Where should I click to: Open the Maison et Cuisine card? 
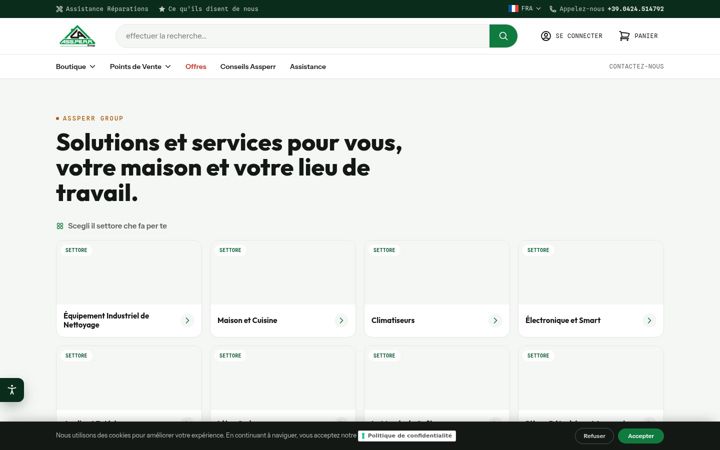pyautogui.click(x=283, y=289)
